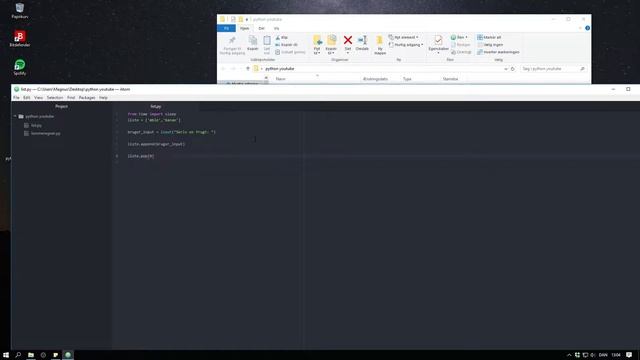Open the Filer tab in File Explorer
640x360 pixels.
(x=226, y=28)
